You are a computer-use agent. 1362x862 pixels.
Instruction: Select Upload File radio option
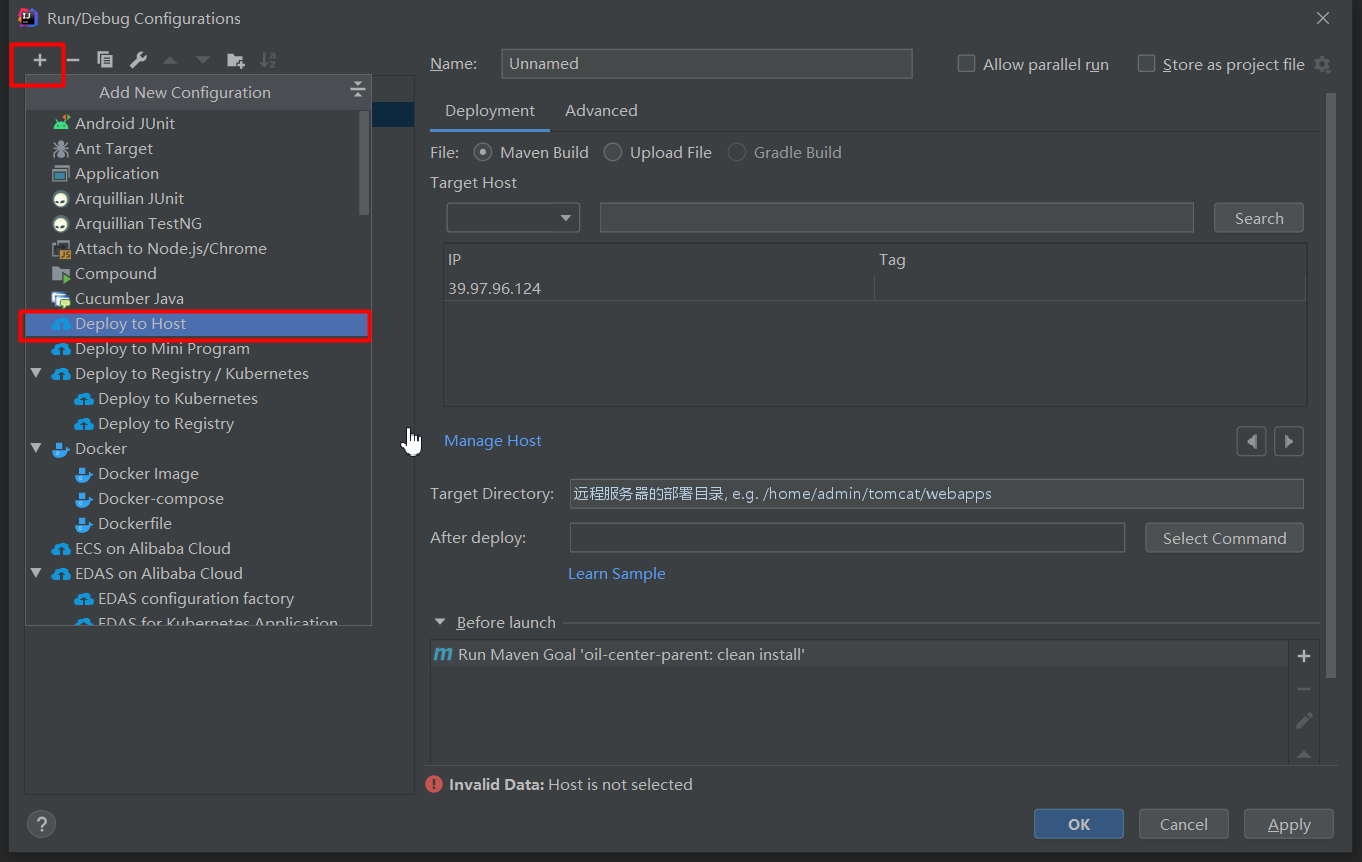pyautogui.click(x=613, y=152)
